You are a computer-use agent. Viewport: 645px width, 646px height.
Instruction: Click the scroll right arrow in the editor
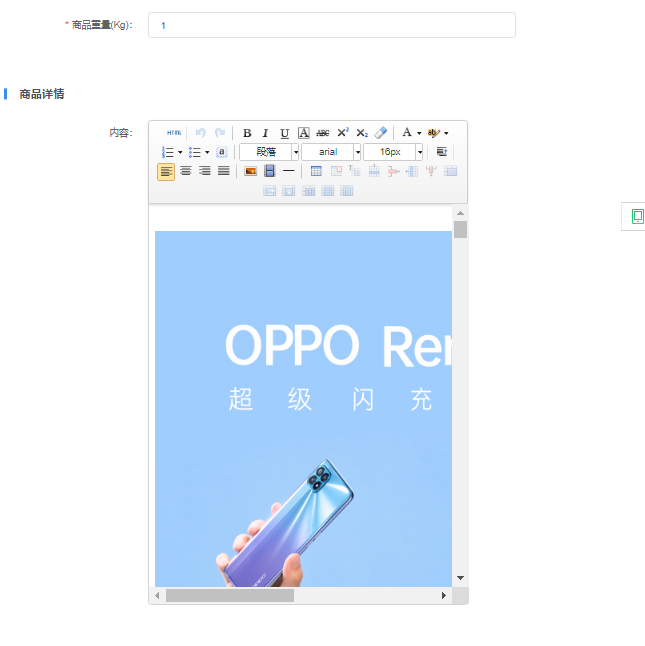click(444, 595)
